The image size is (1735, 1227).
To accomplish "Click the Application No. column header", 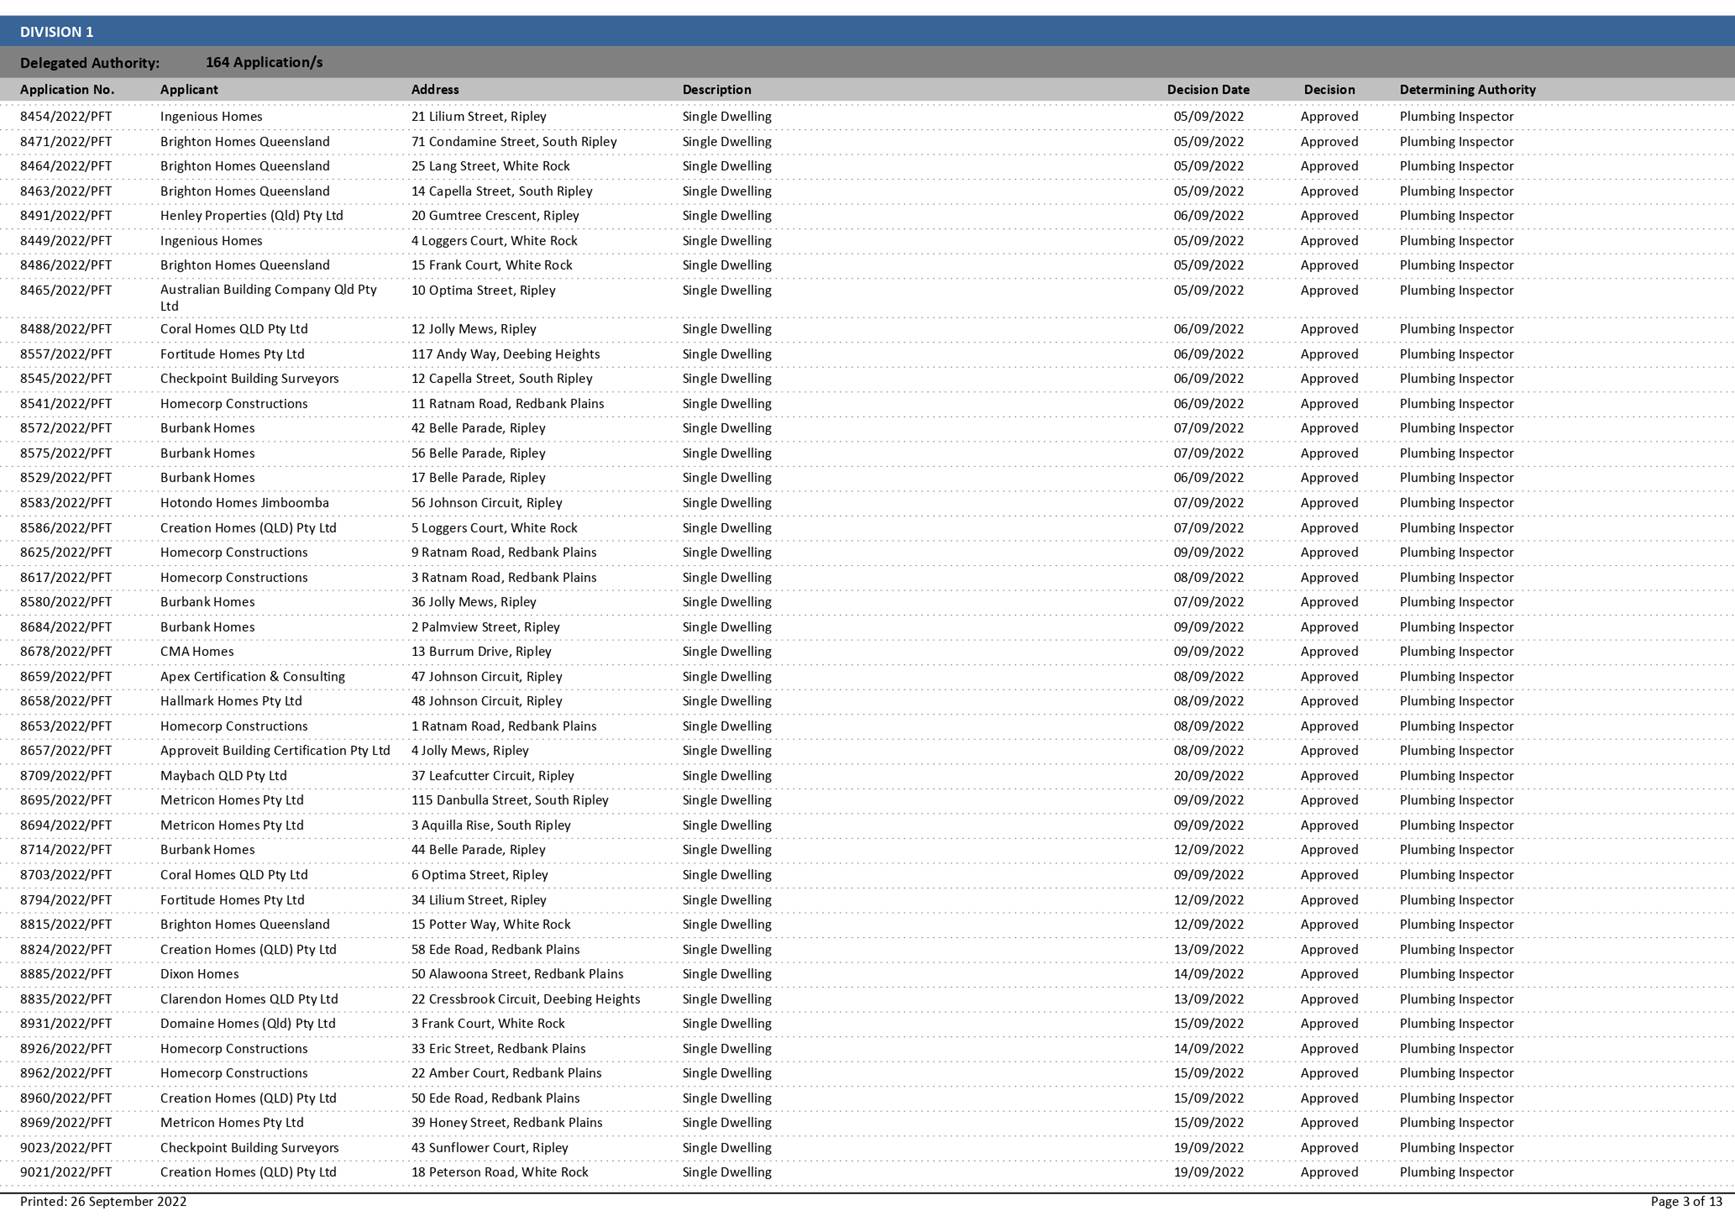I will (67, 89).
